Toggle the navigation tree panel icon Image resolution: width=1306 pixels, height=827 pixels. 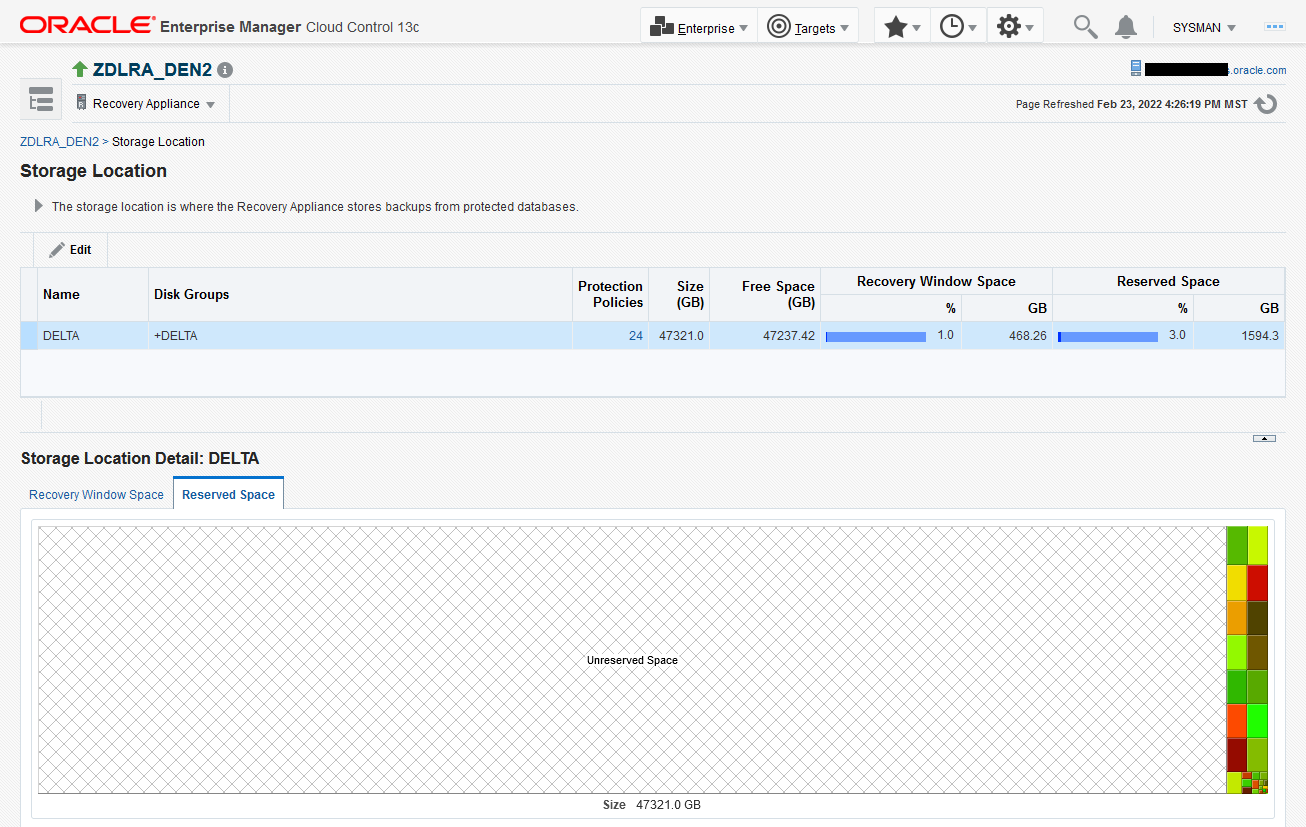click(41, 100)
